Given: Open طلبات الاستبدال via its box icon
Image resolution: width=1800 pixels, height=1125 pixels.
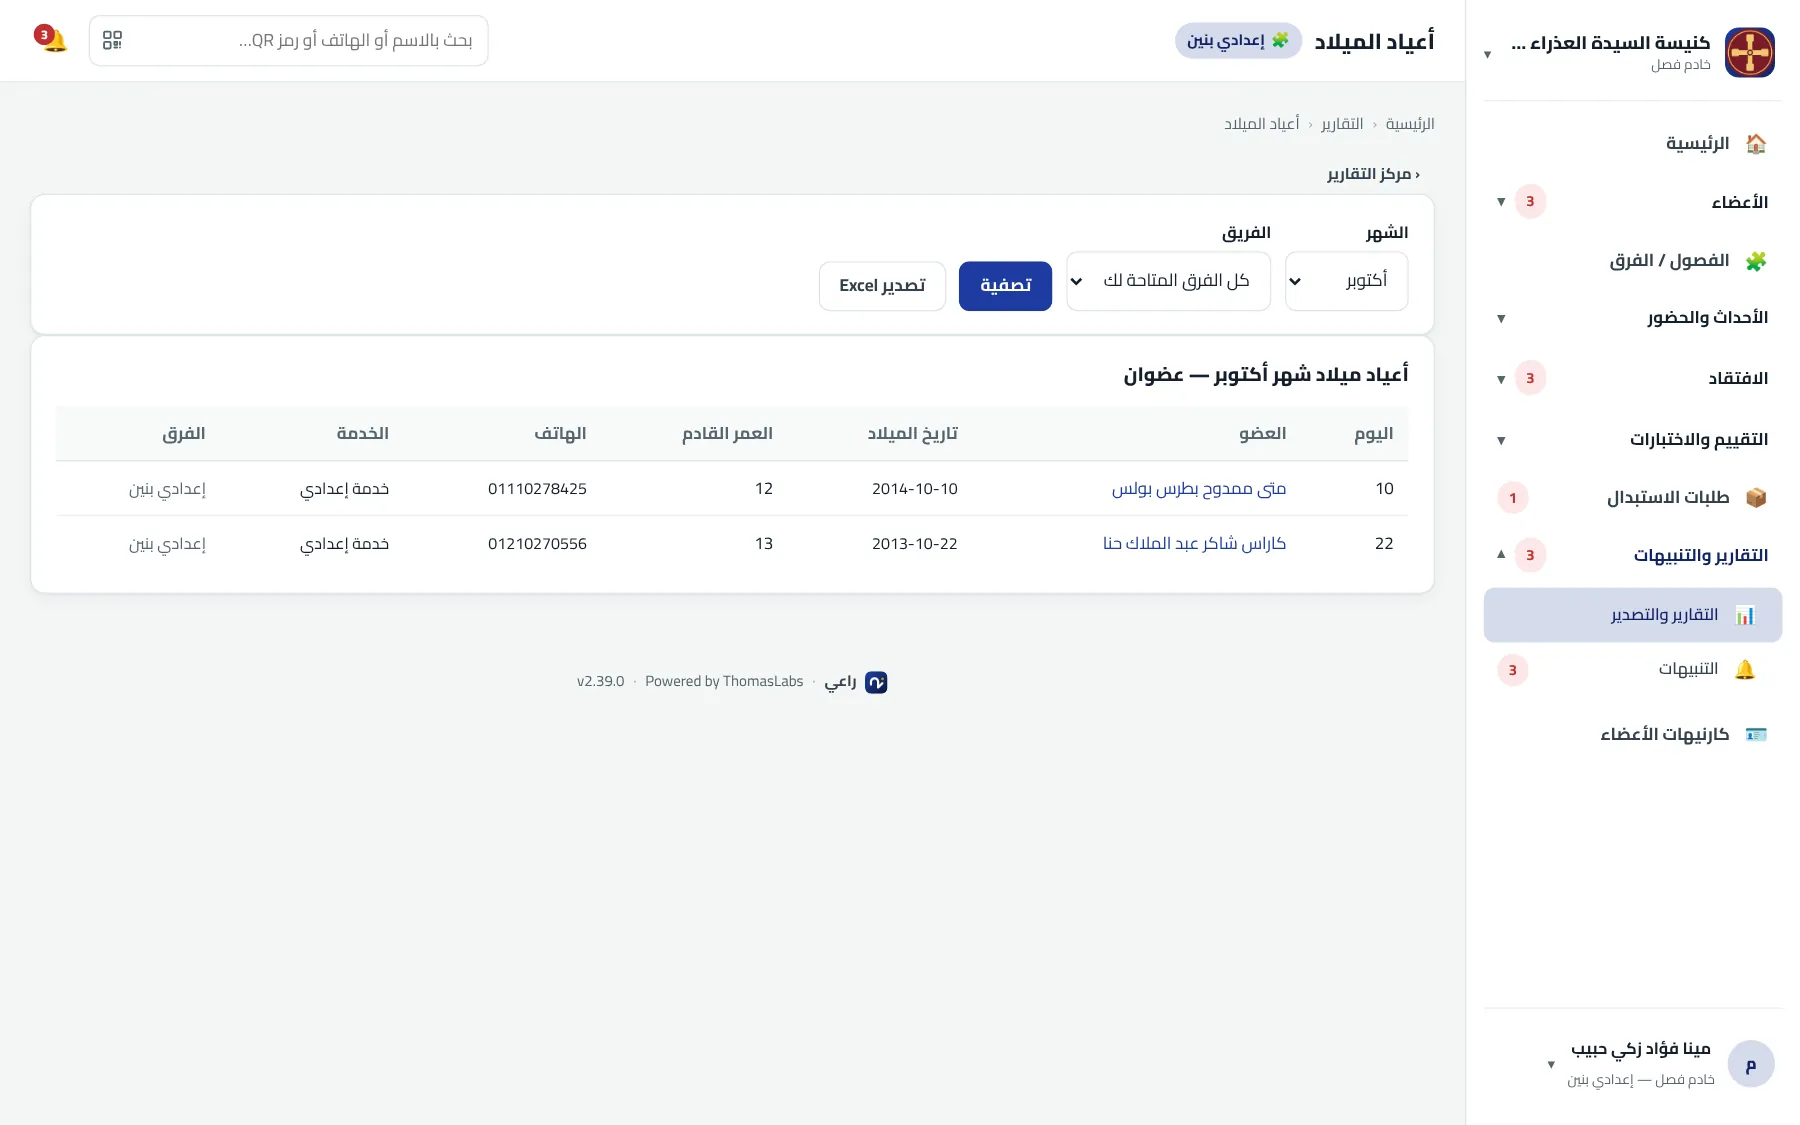Looking at the screenshot, I should coord(1755,498).
